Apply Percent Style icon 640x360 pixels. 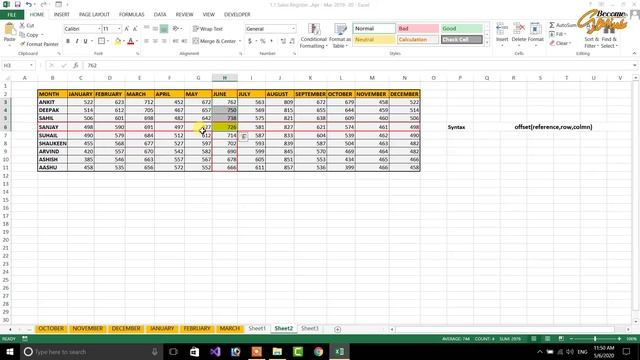(x=262, y=41)
